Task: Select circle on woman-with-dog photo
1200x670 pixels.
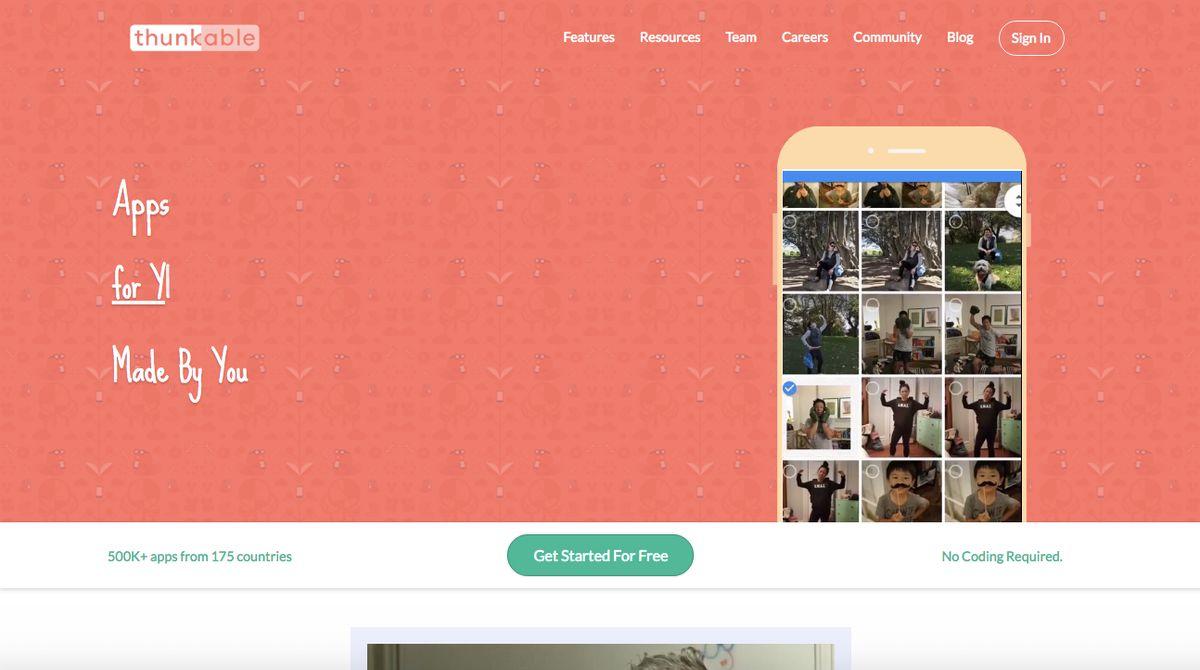Action: point(955,221)
